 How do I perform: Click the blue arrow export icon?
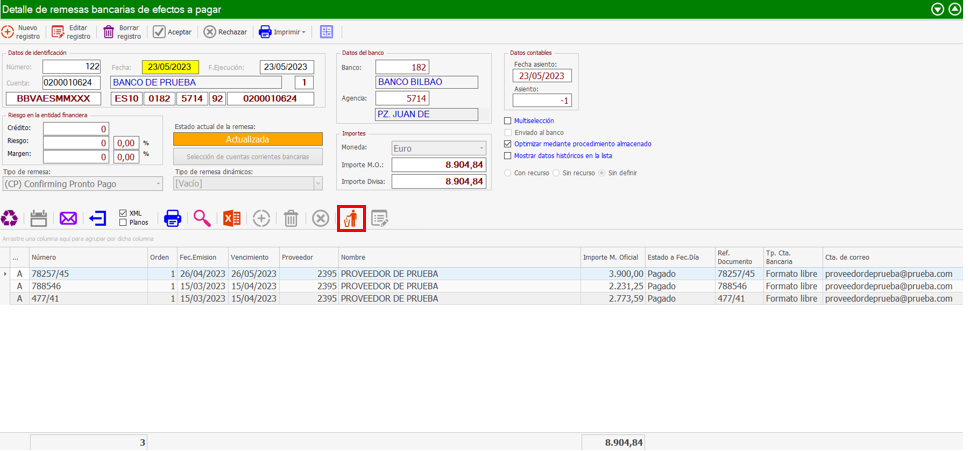point(98,218)
